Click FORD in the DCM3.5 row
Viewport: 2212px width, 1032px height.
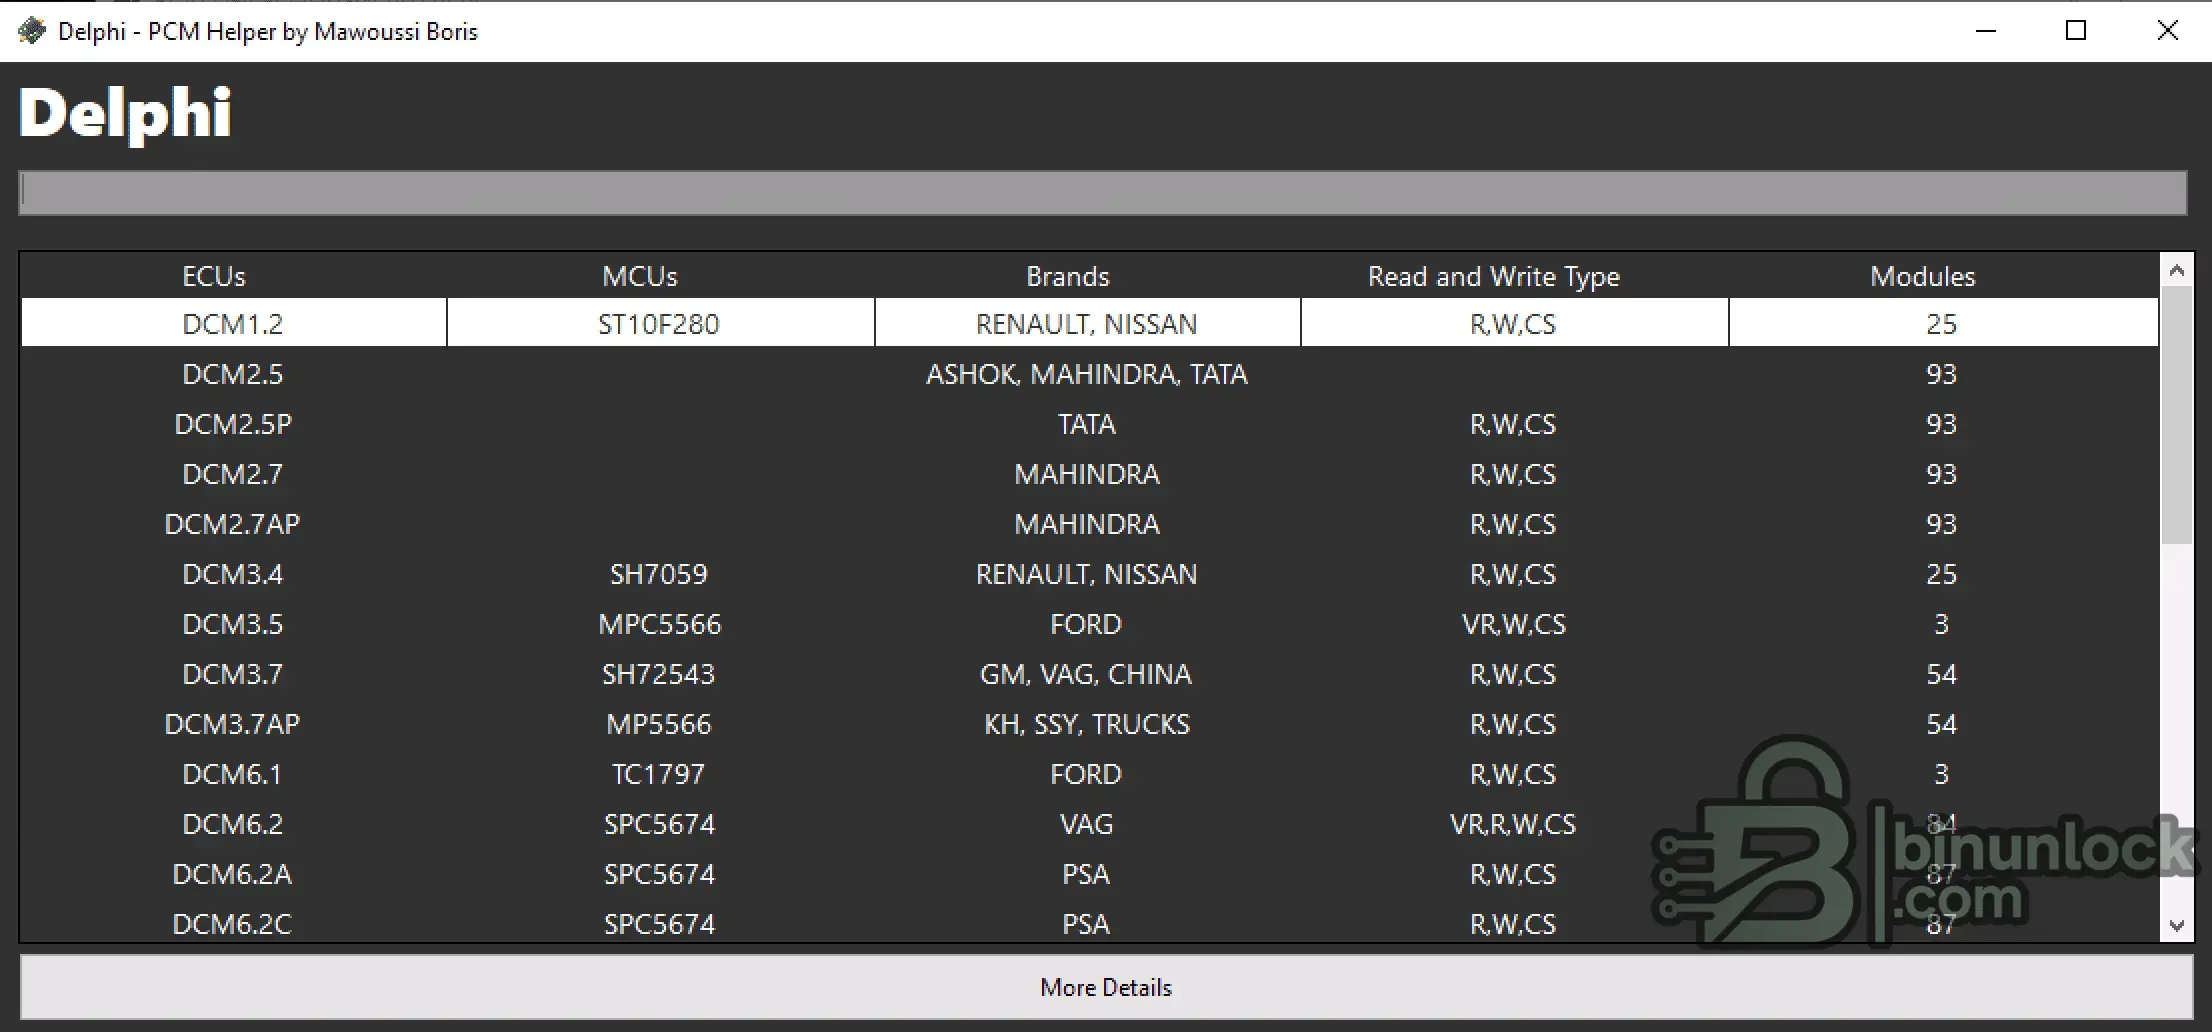pyautogui.click(x=1086, y=624)
